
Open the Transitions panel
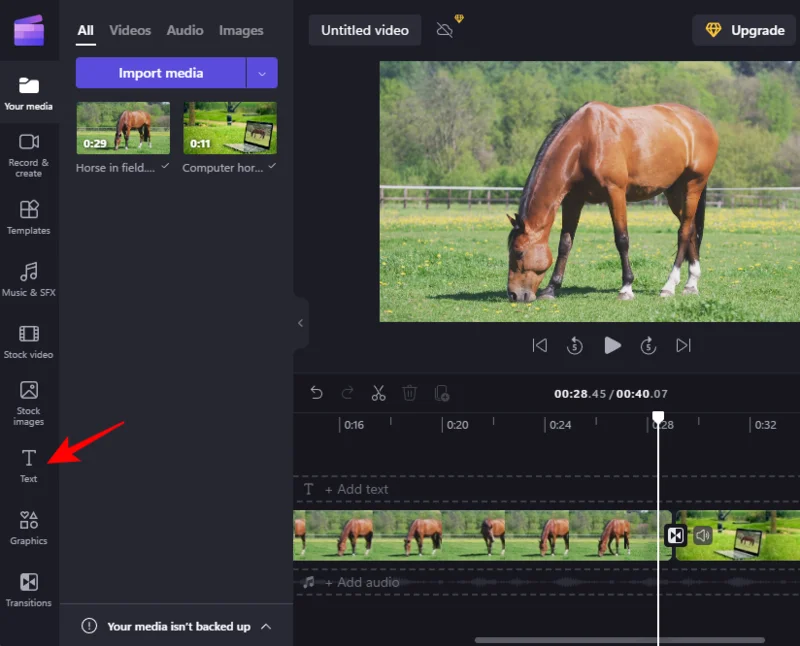[x=28, y=590]
